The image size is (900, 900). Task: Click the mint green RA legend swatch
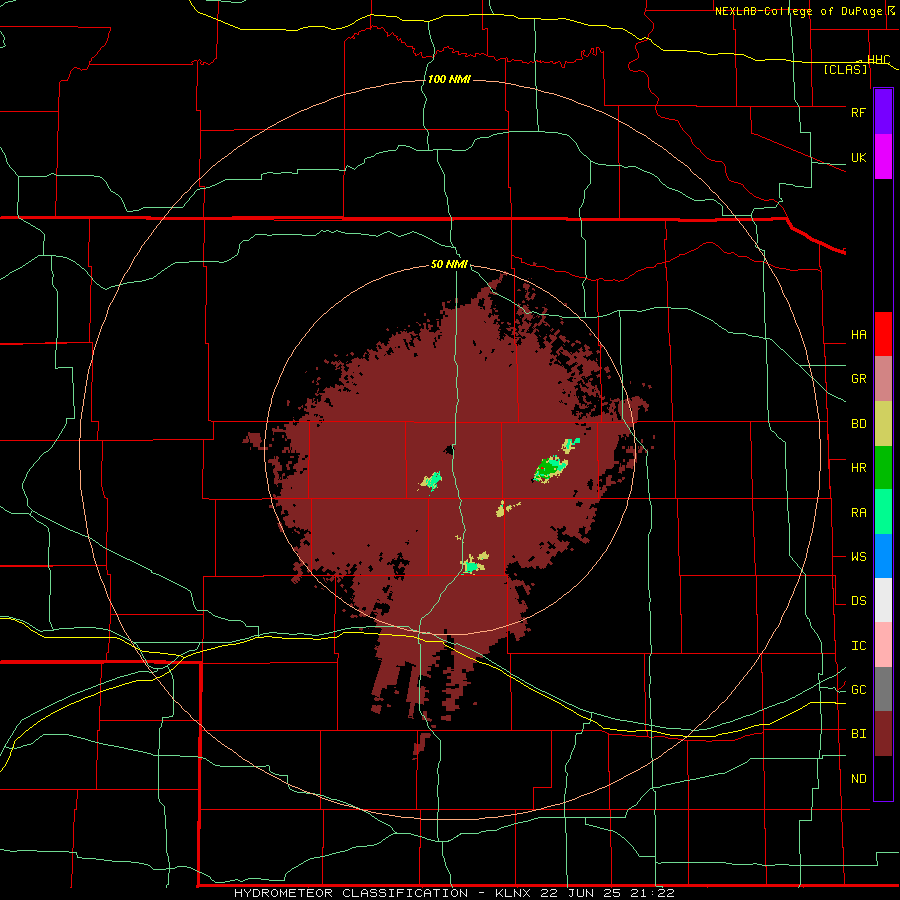tap(883, 512)
